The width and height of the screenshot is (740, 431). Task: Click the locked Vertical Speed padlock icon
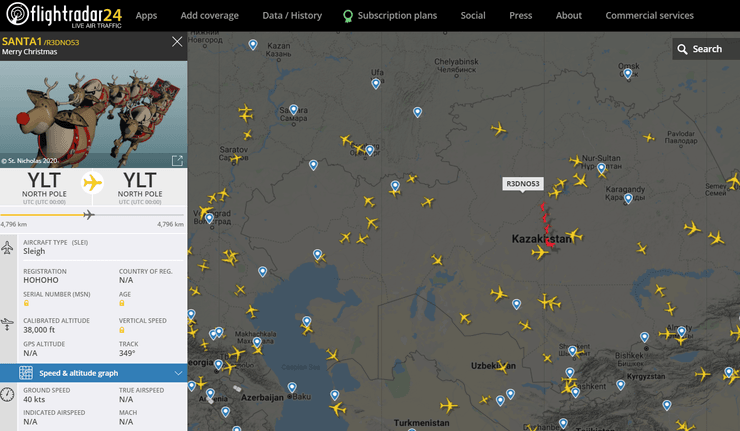[x=122, y=330]
